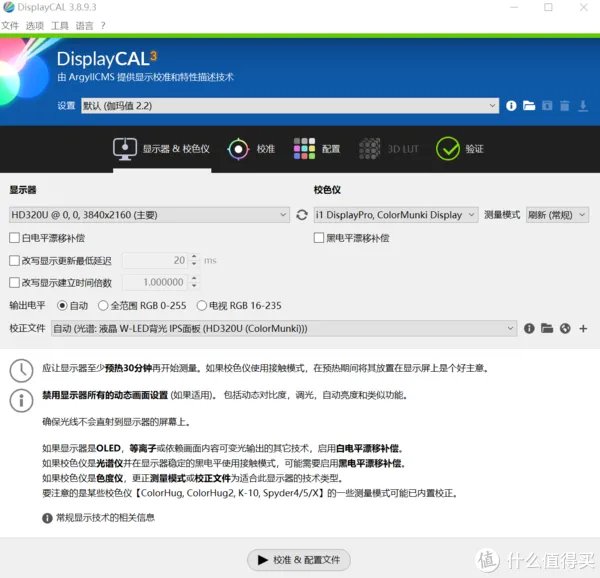Switch to 配置 tab
The image size is (600, 578).
click(317, 149)
